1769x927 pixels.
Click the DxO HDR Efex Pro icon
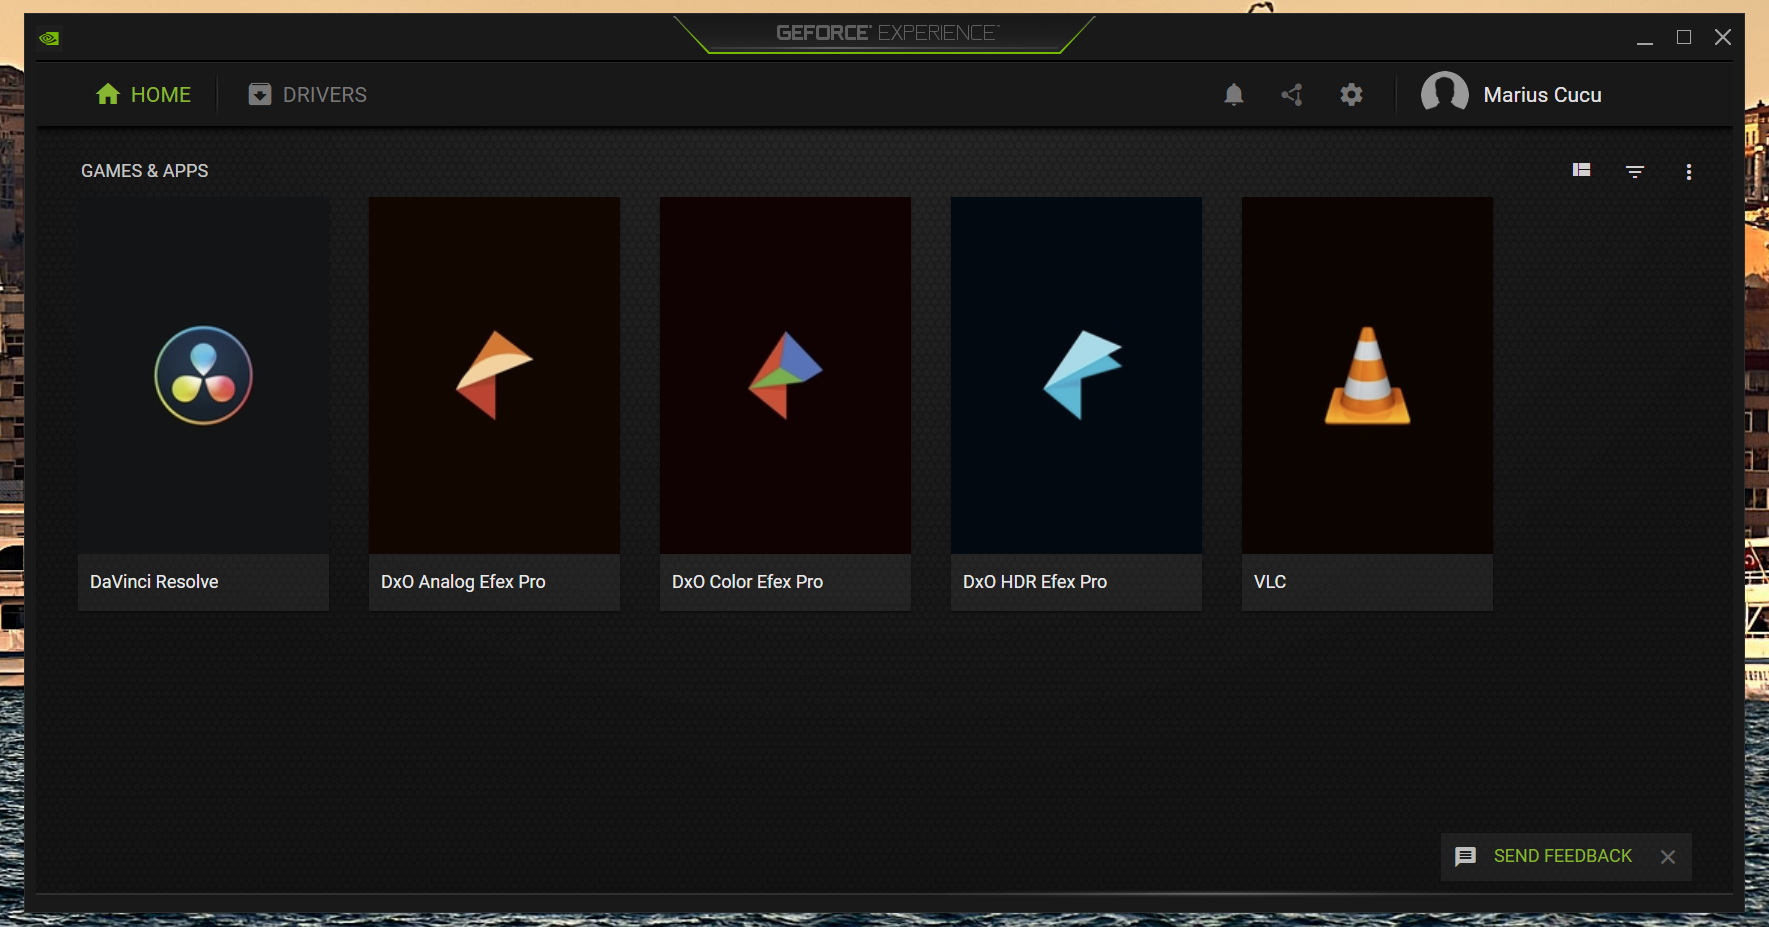pos(1081,375)
